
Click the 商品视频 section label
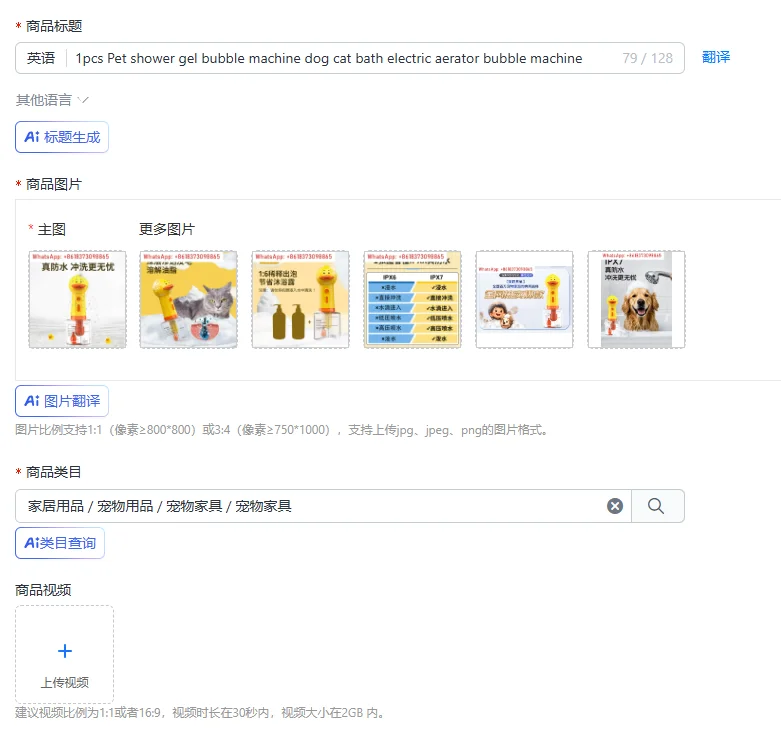[43, 590]
